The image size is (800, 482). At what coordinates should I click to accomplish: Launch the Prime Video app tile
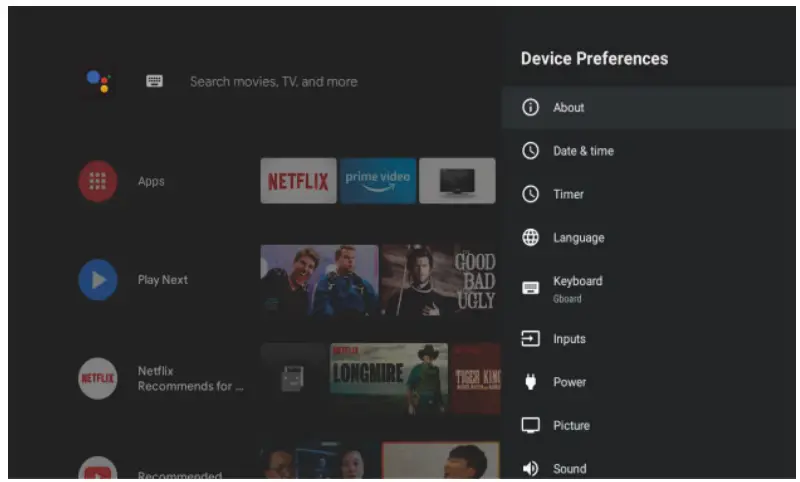(x=378, y=181)
